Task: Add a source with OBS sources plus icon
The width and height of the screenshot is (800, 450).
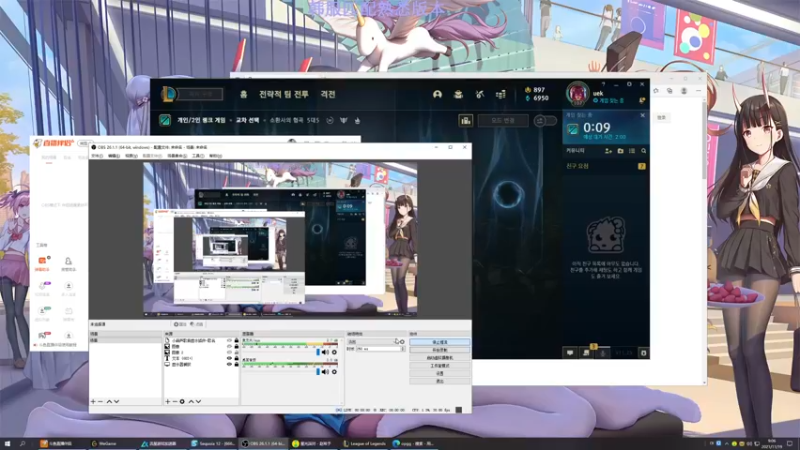Action: tap(167, 402)
